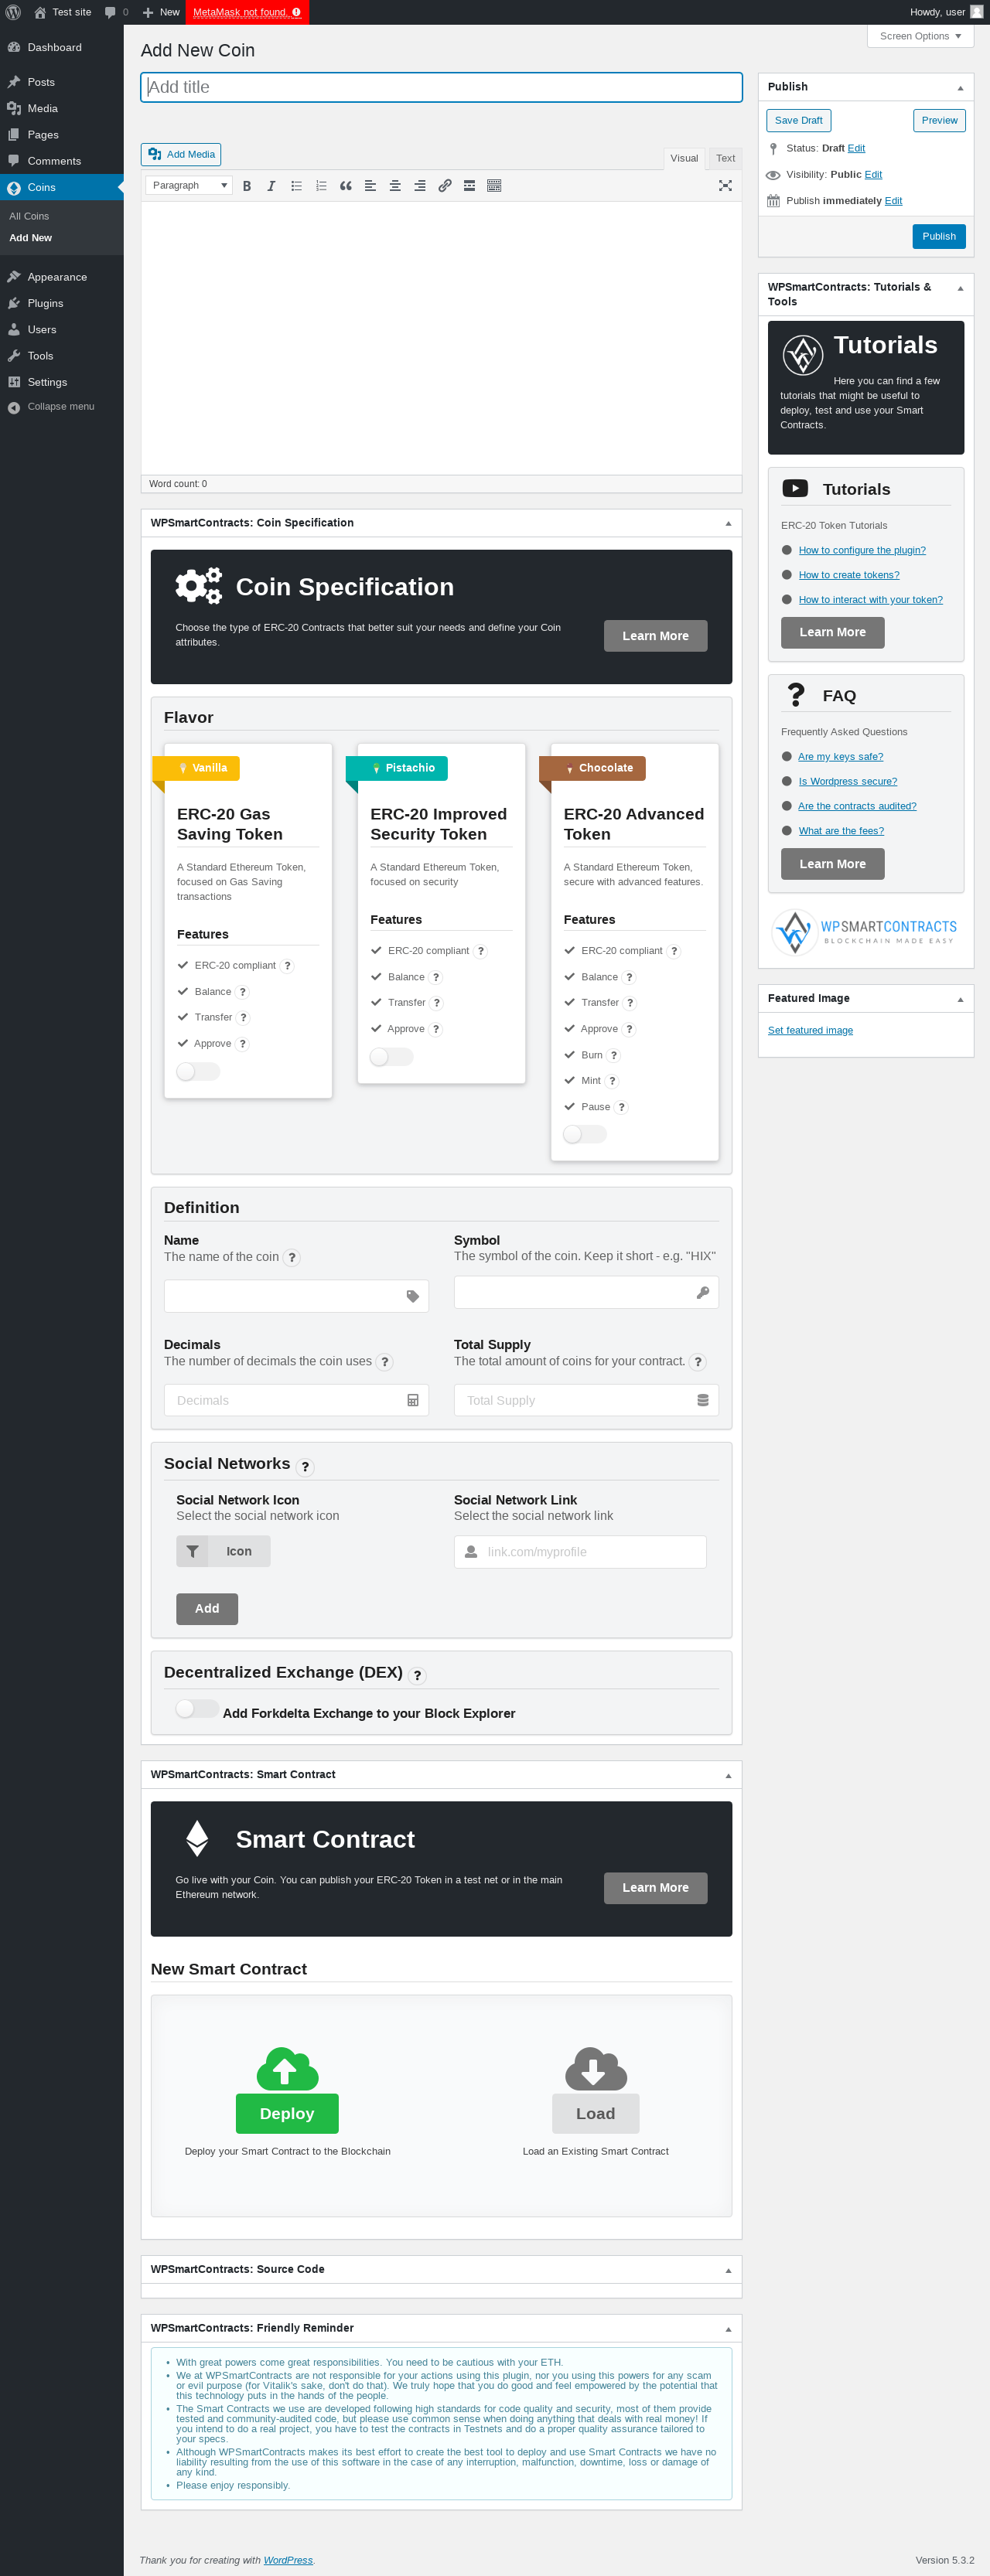This screenshot has width=990, height=2576.
Task: Click help icon next to Burn feature
Action: tap(614, 1055)
